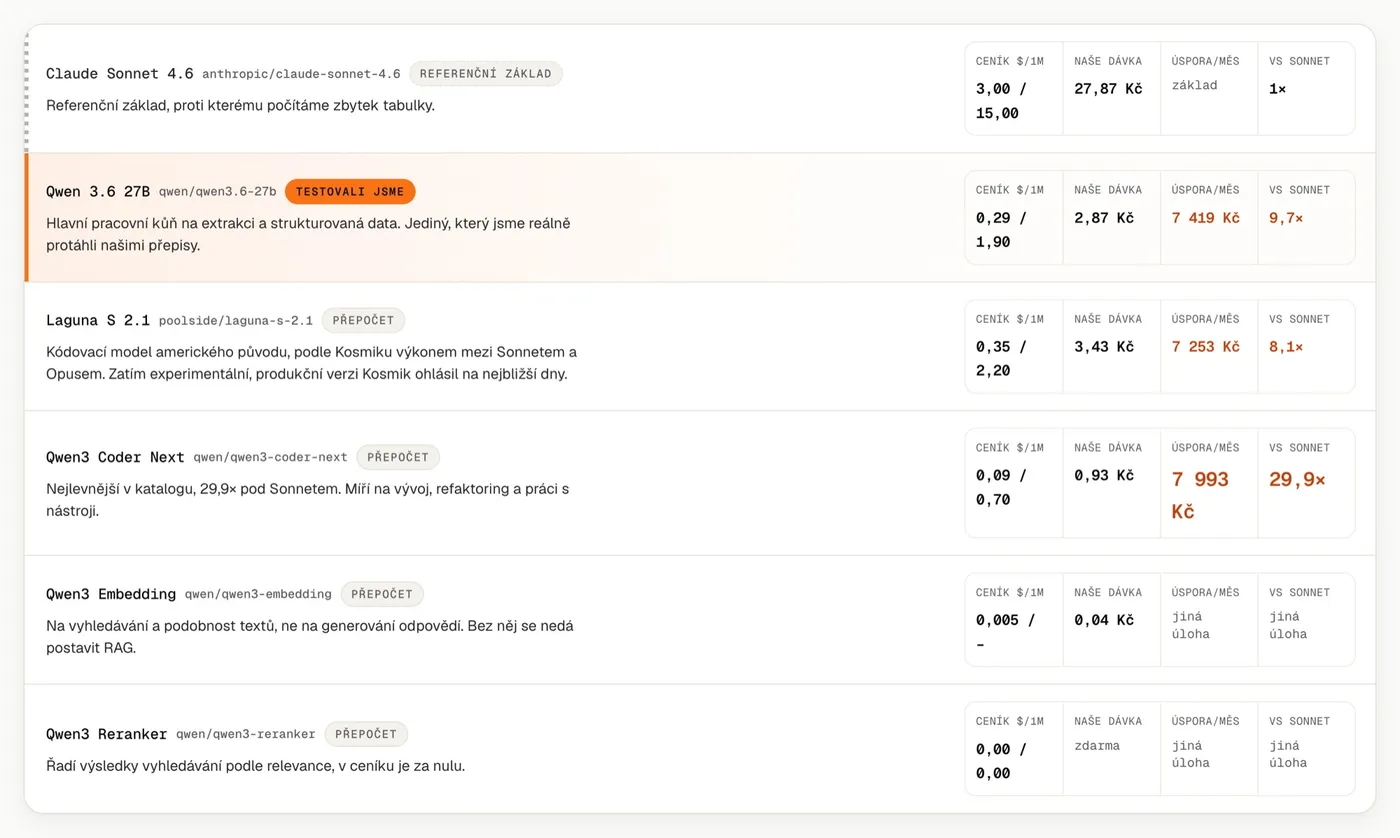
Task: Click the Qwen3 Coder Next model name
Action: coord(115,457)
